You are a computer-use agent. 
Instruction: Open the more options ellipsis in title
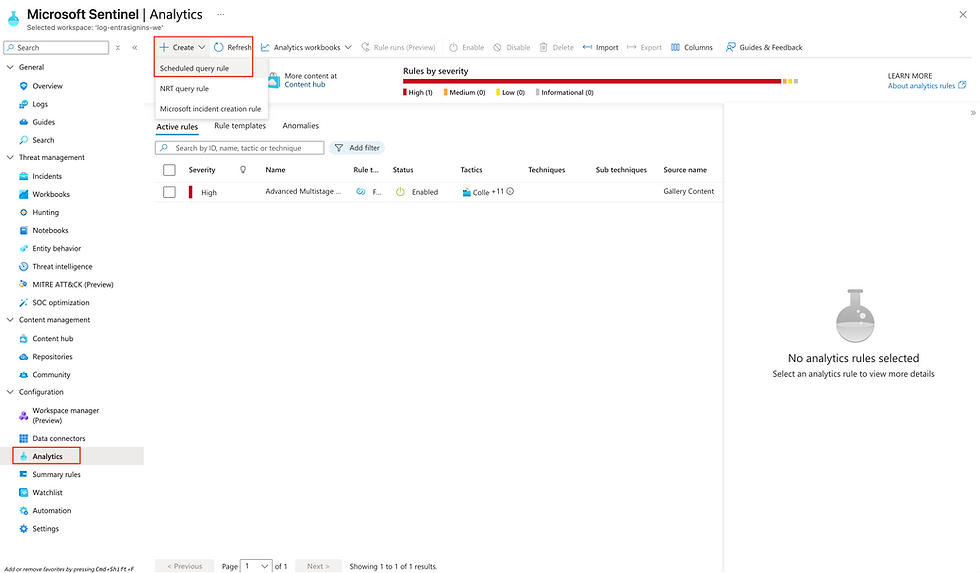point(221,14)
